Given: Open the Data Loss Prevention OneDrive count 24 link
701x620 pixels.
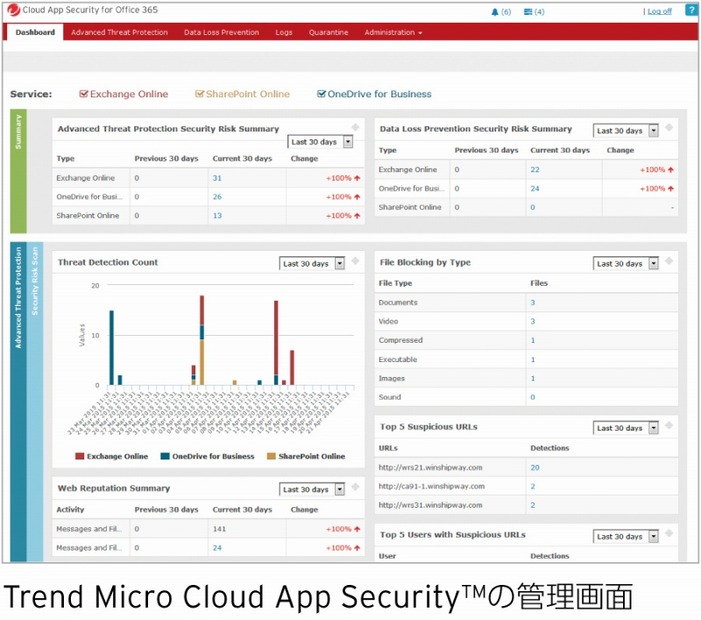Looking at the screenshot, I should tap(535, 189).
